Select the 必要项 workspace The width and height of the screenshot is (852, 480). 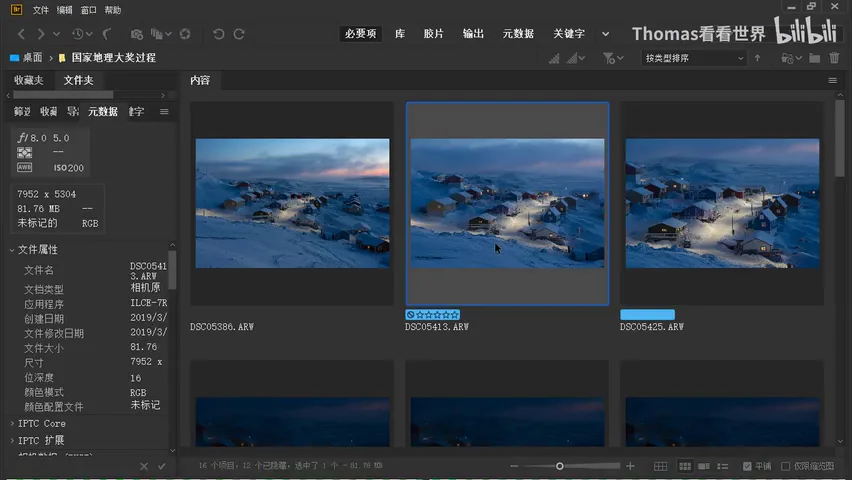click(361, 34)
